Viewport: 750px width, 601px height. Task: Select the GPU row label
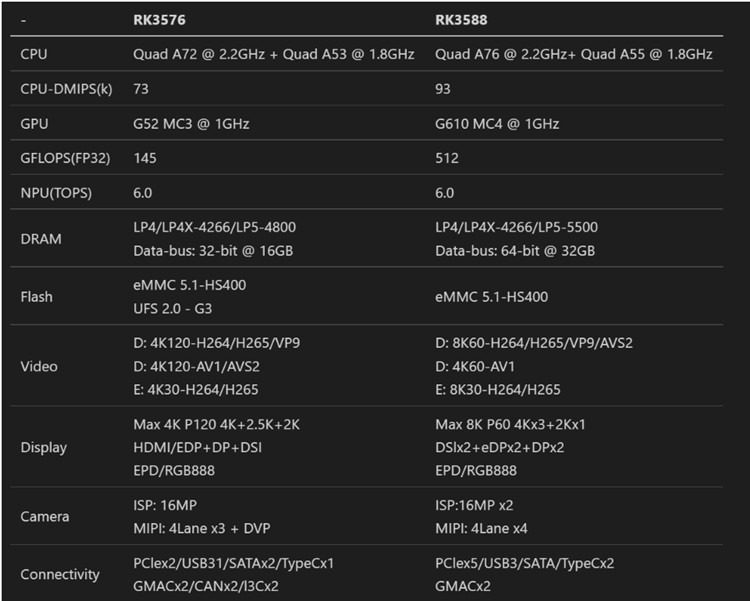[x=34, y=124]
